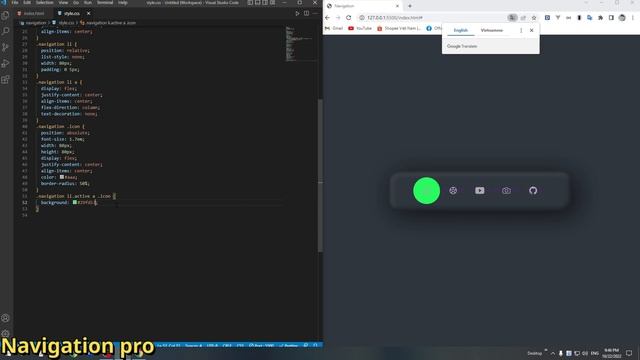Open the Help menu in VS Code
Image resolution: width=640 pixels, height=360 pixels.
(123, 2)
